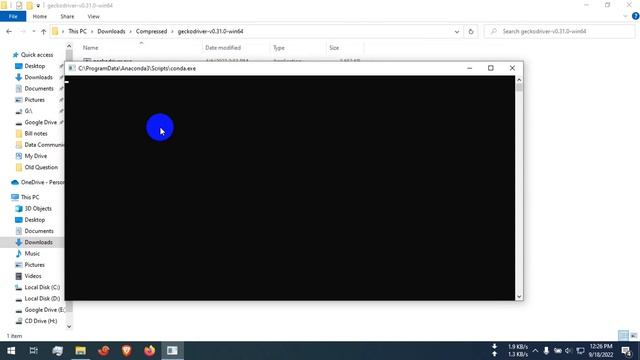Open Documents under This PC
This screenshot has height=360, width=640.
pyautogui.click(x=39, y=231)
